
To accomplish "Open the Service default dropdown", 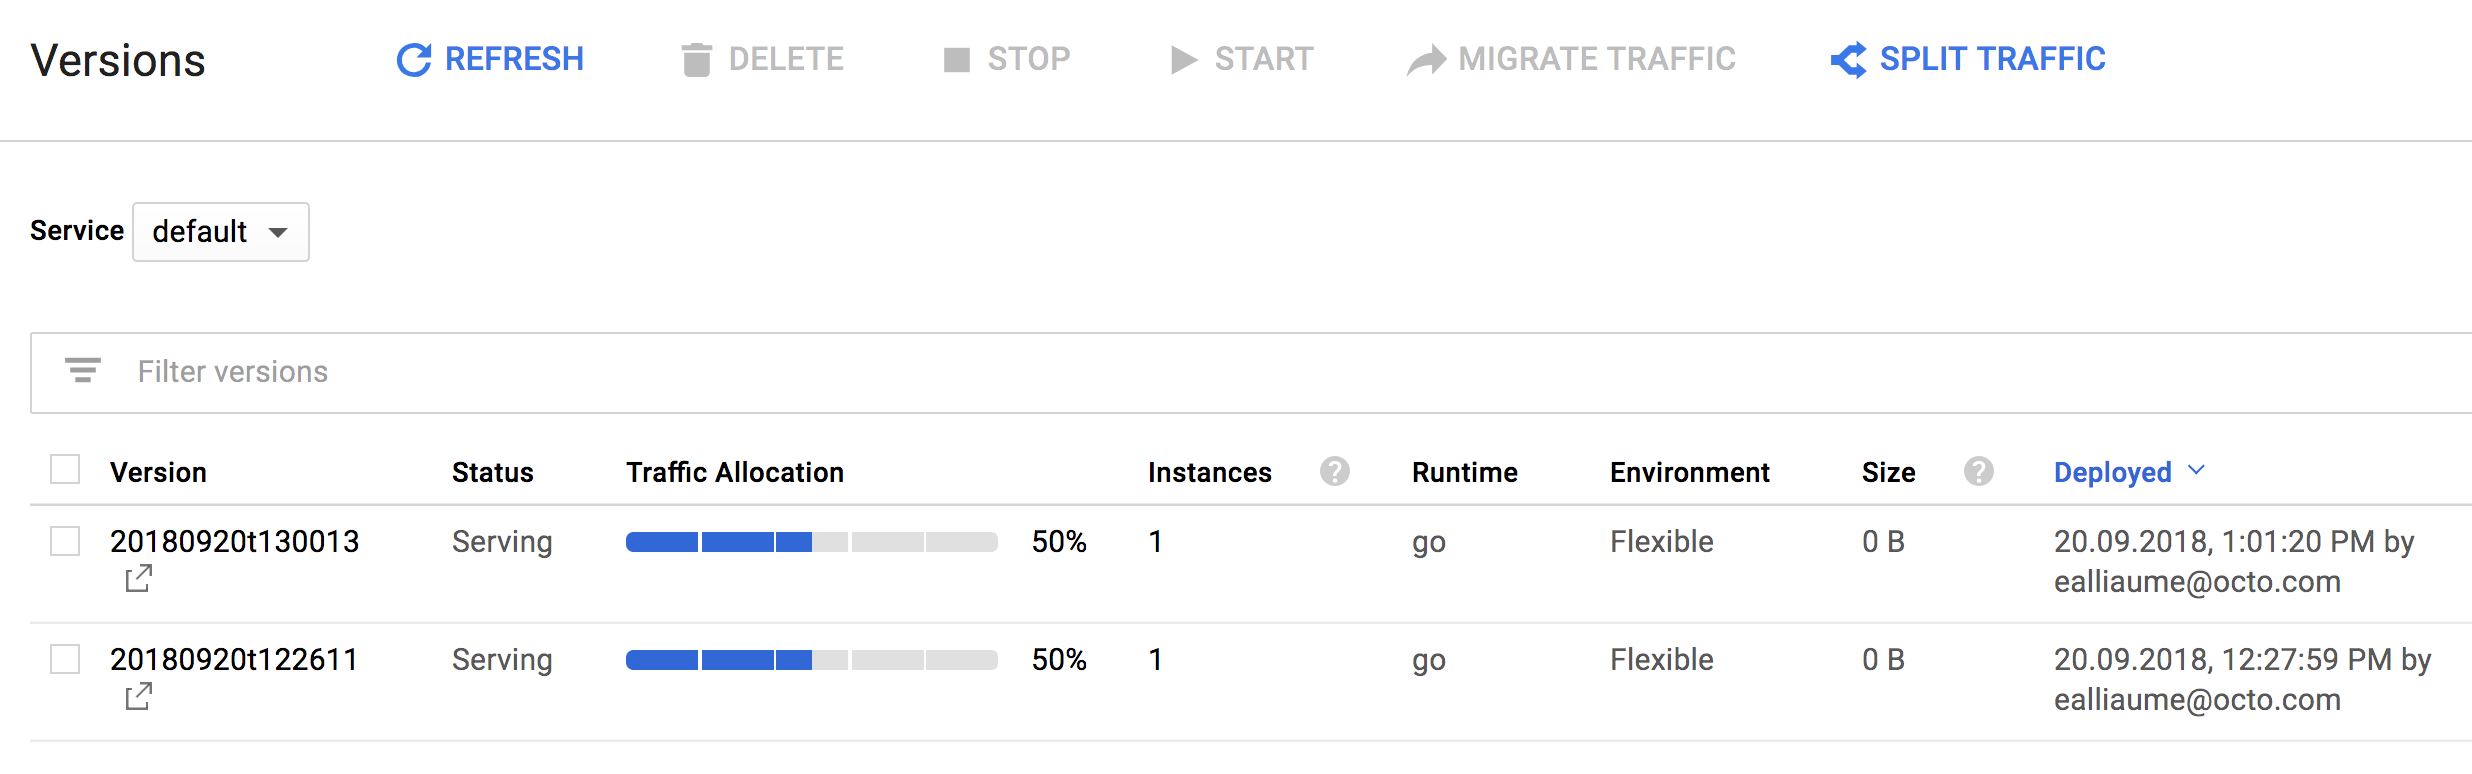I will pyautogui.click(x=221, y=232).
